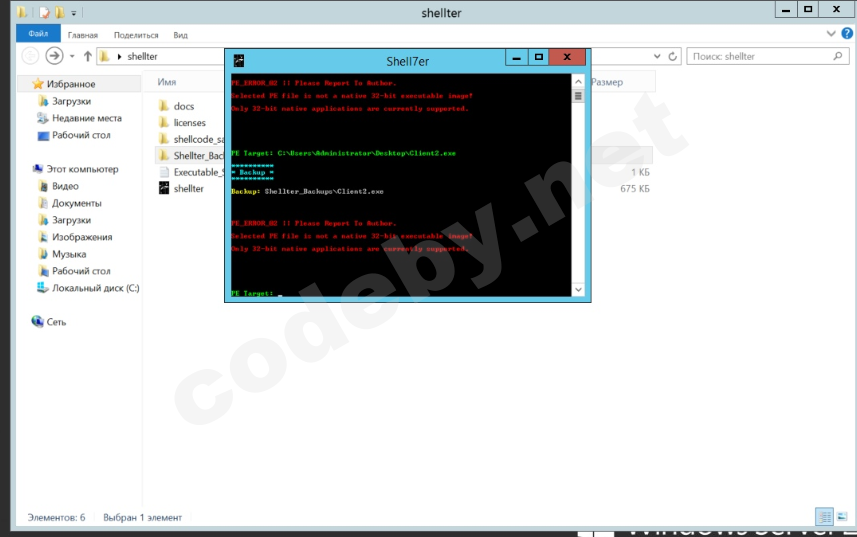
Task: Open Загрузки under Этот компьютер
Action: pos(71,220)
